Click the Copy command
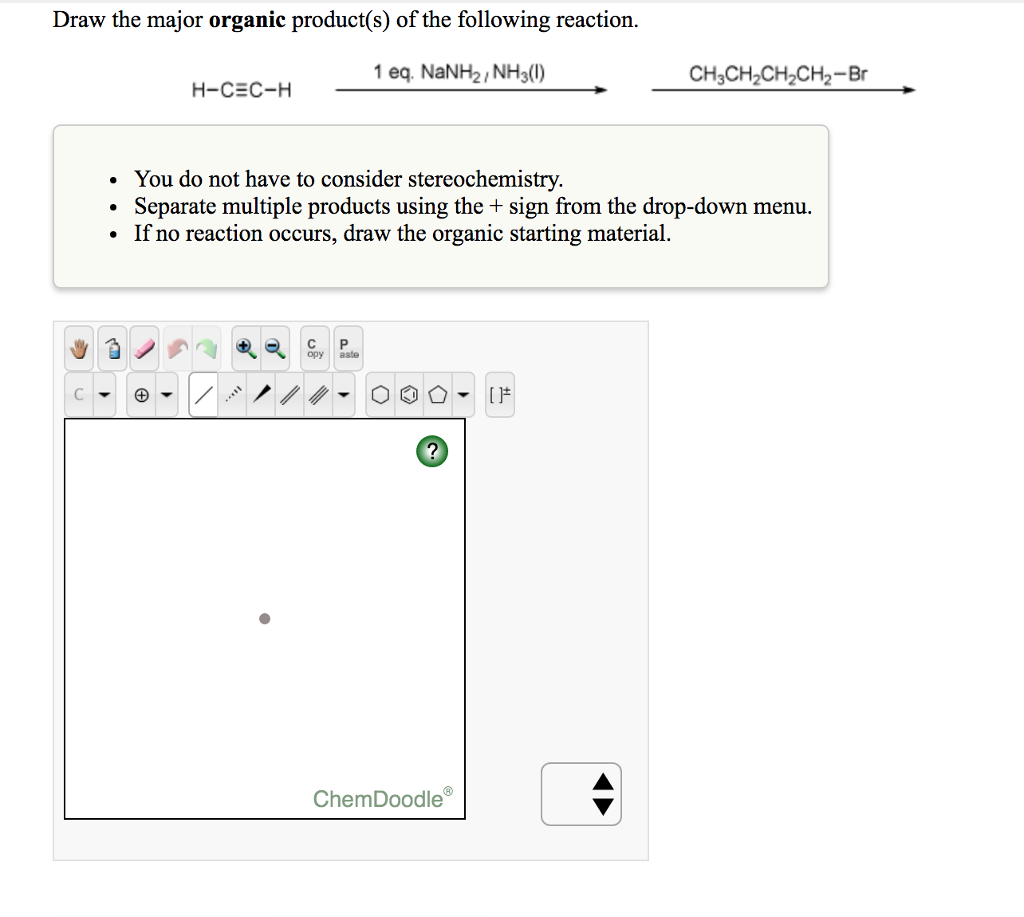This screenshot has width=1024, height=917. tap(313, 347)
